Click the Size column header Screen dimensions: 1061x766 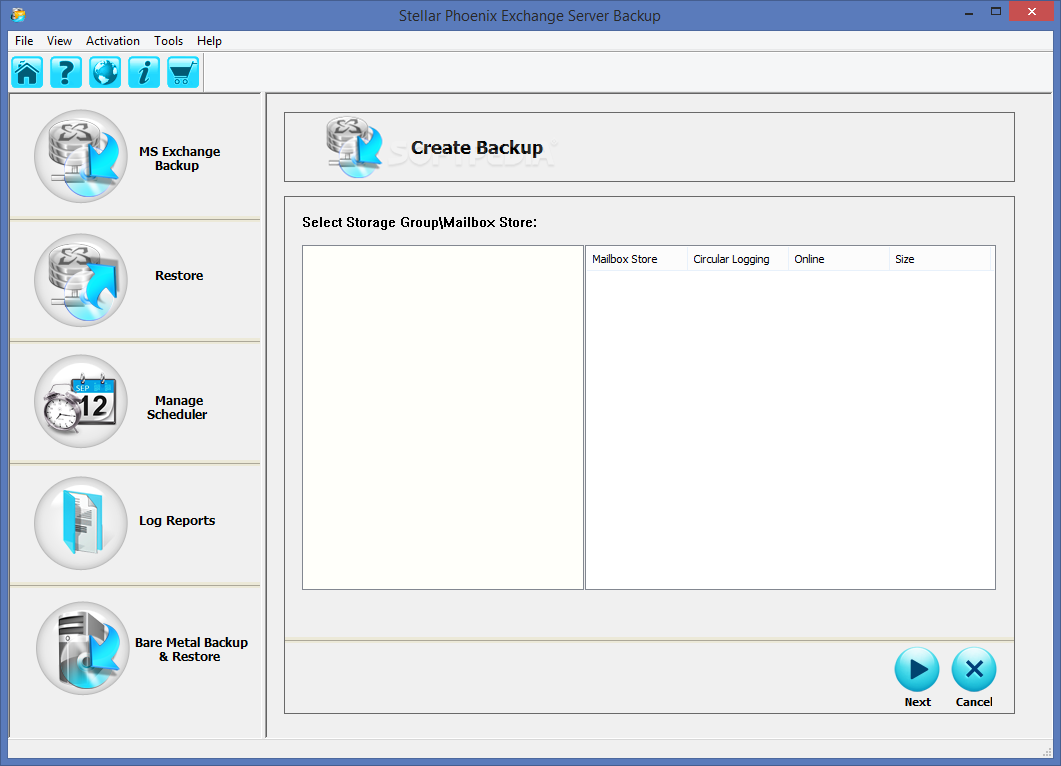coord(939,259)
